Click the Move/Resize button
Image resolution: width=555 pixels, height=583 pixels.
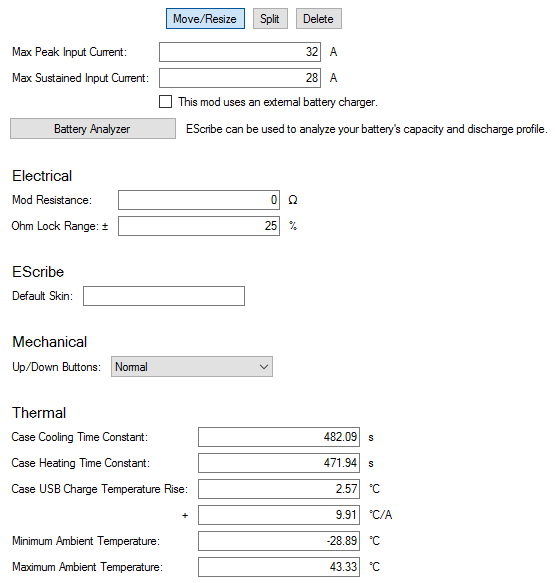(205, 19)
